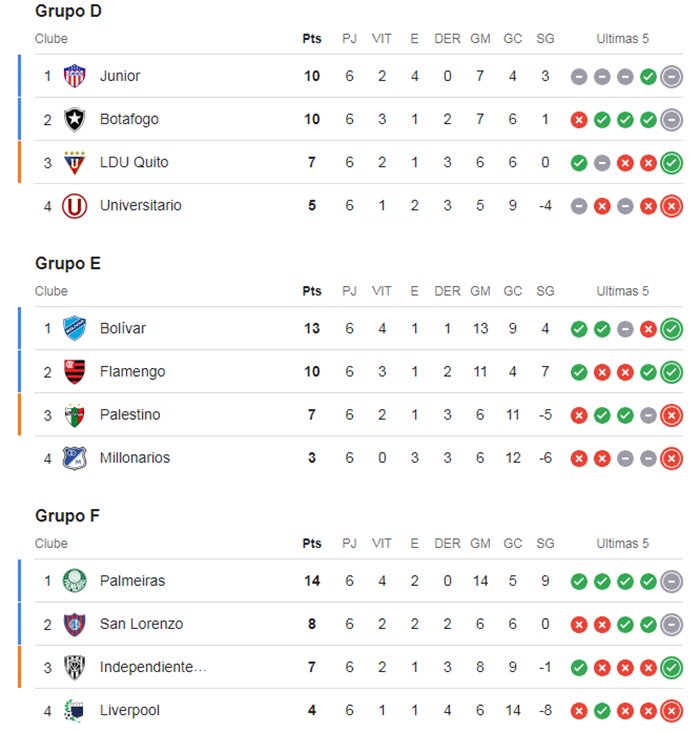The height and width of the screenshot is (732, 700).
Task: Open the Palestino team name link
Action: 130,415
